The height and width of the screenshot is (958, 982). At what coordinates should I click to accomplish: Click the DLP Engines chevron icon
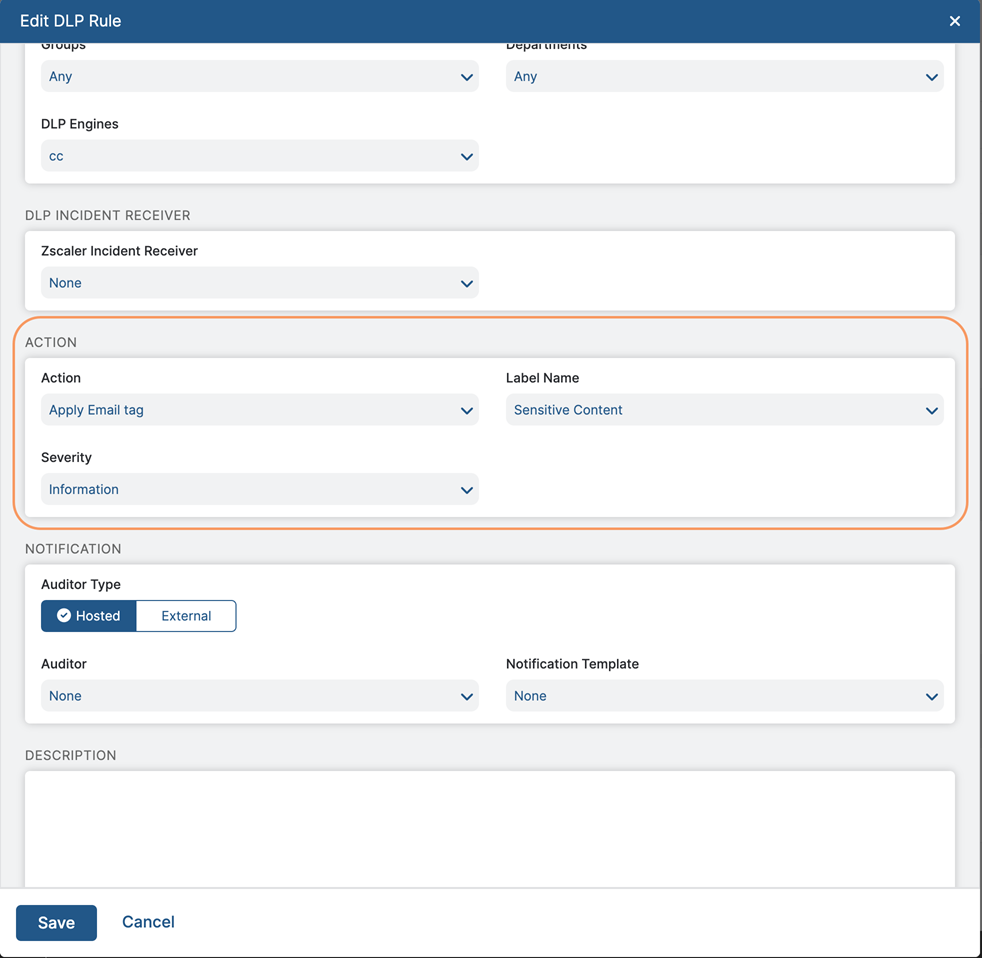click(466, 156)
